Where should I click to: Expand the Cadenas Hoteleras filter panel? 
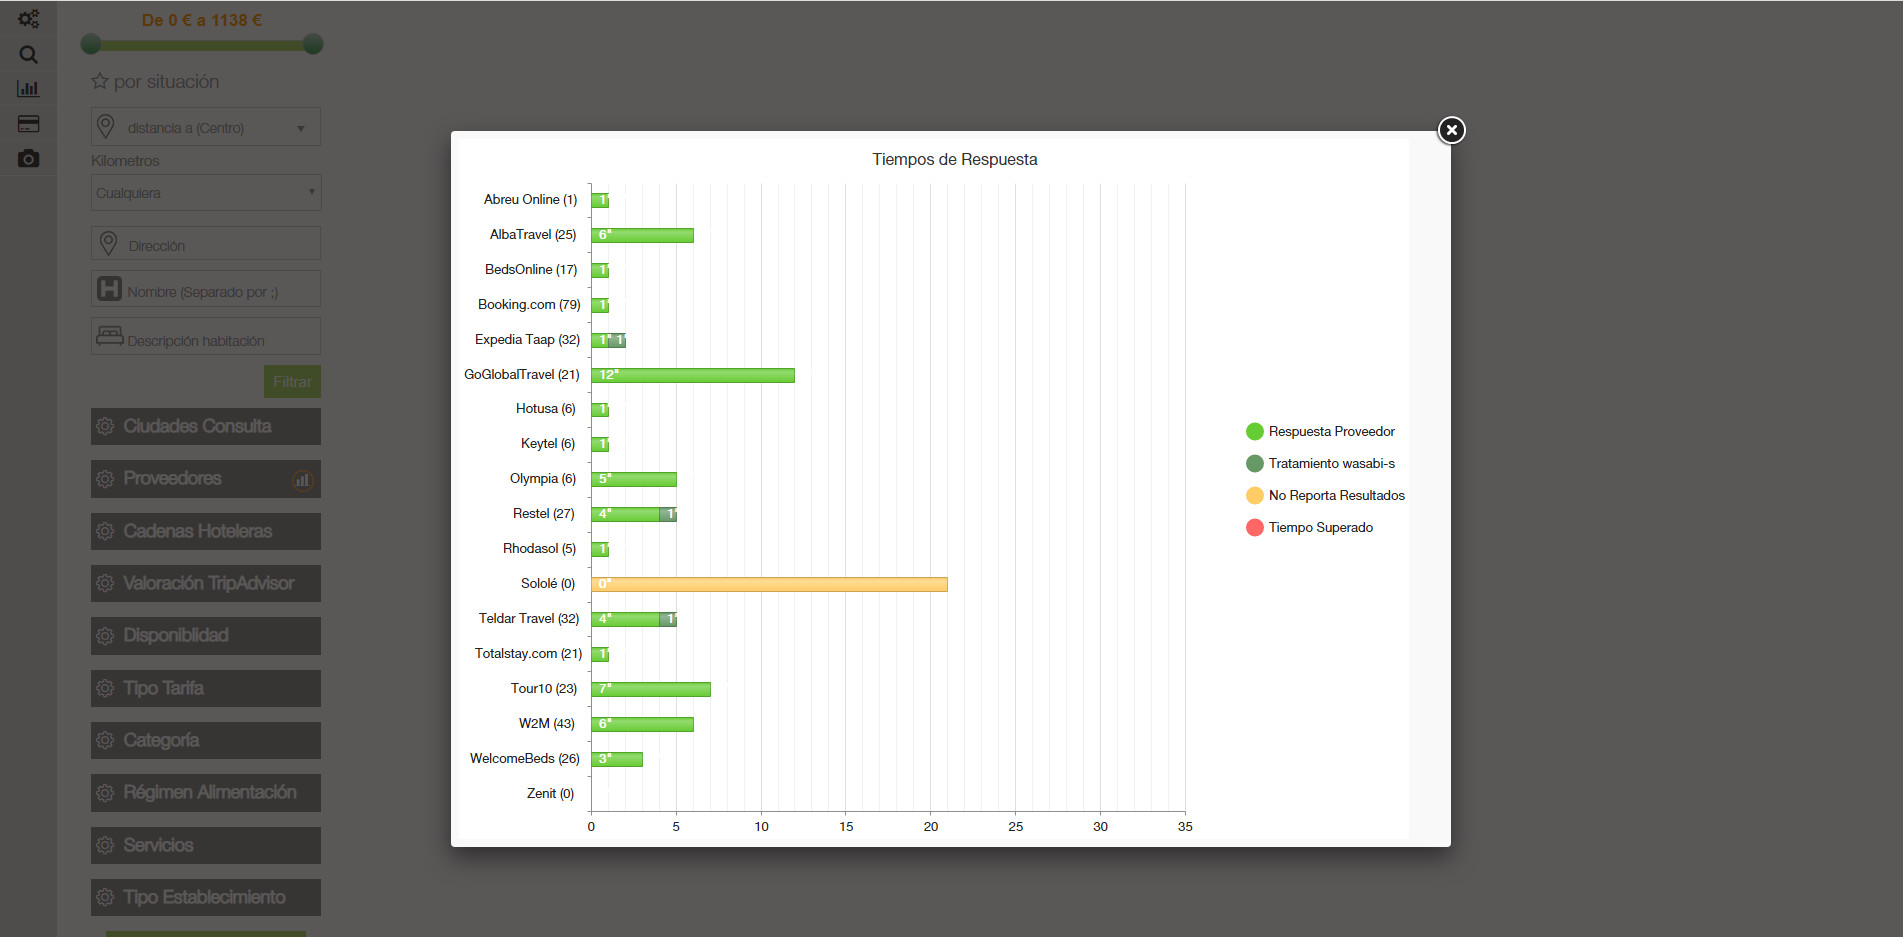pyautogui.click(x=206, y=531)
